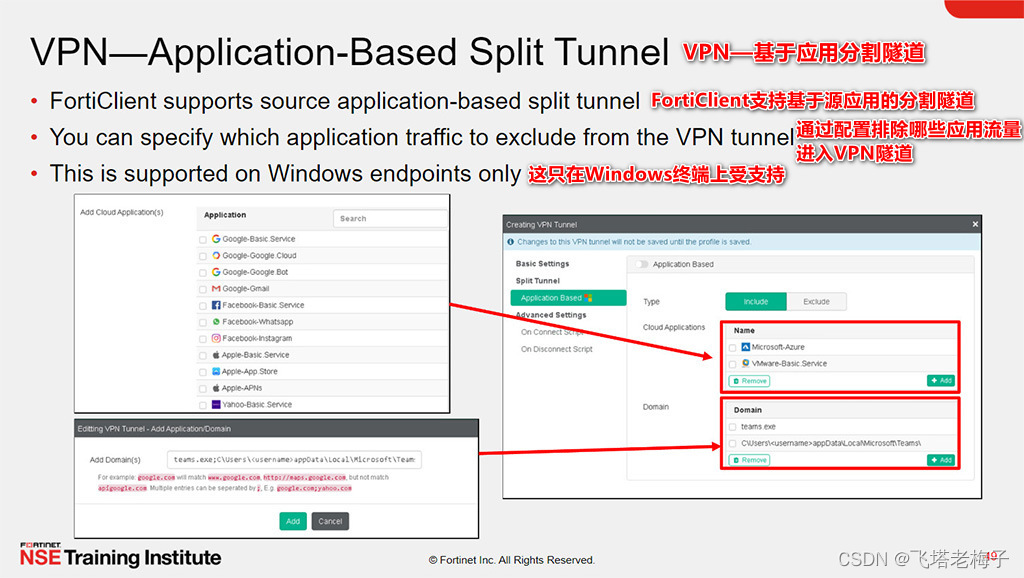Viewport: 1024px width, 578px height.
Task: Tick the Apple-App.Store checkbox
Action: (203, 372)
